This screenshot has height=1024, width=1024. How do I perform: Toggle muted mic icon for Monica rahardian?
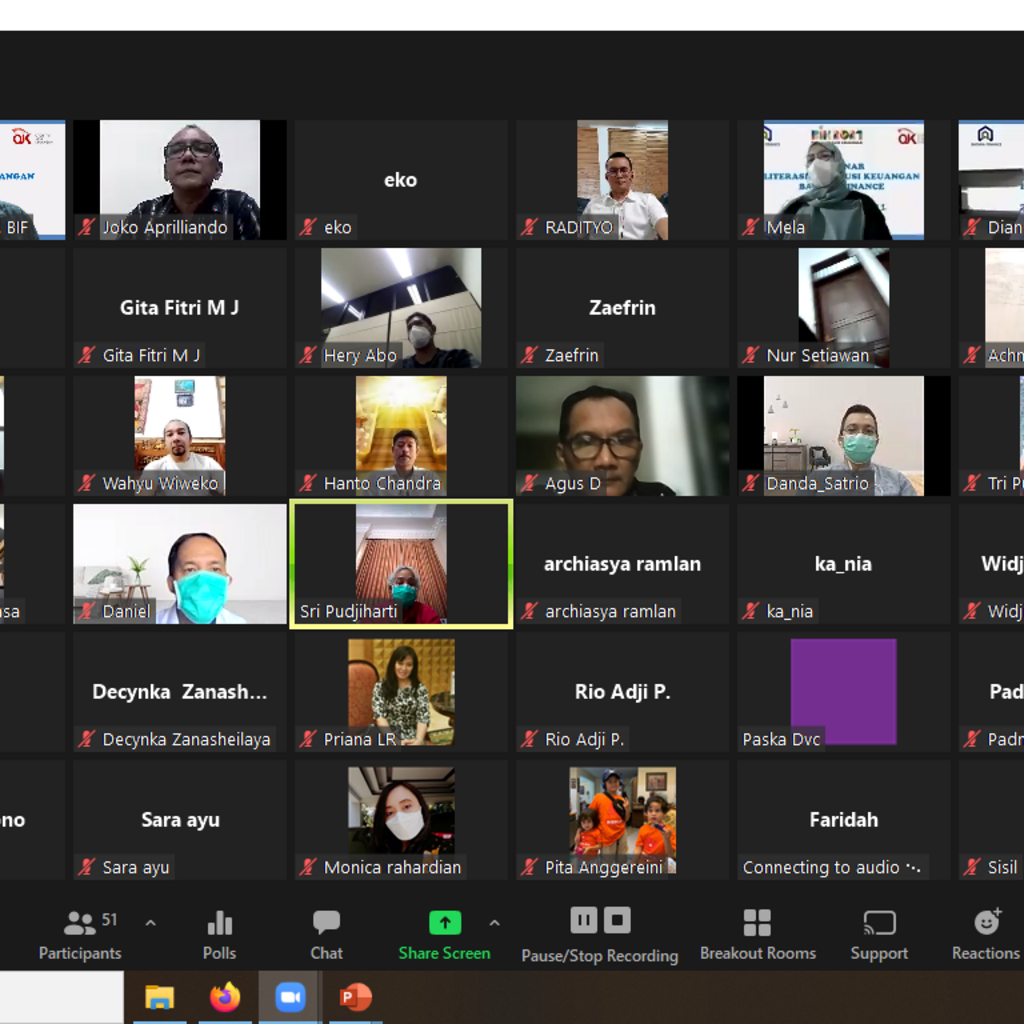click(309, 868)
